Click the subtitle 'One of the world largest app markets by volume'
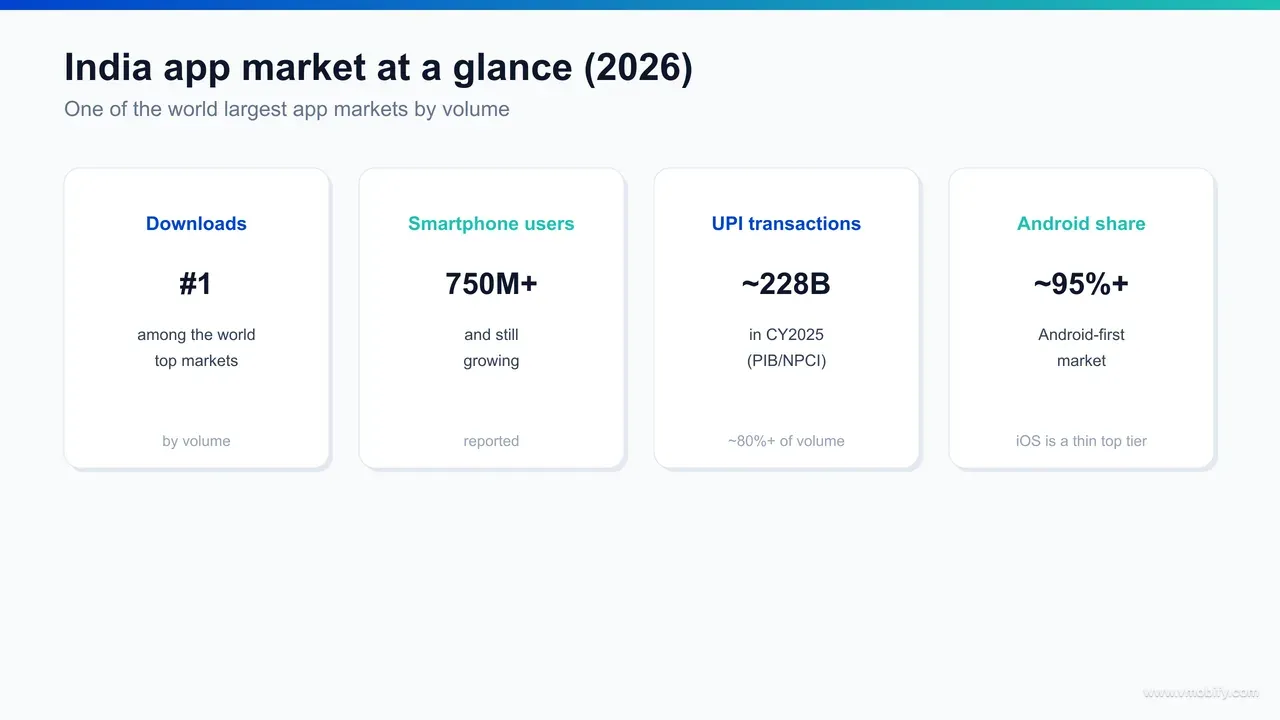The image size is (1280, 720). [x=287, y=109]
